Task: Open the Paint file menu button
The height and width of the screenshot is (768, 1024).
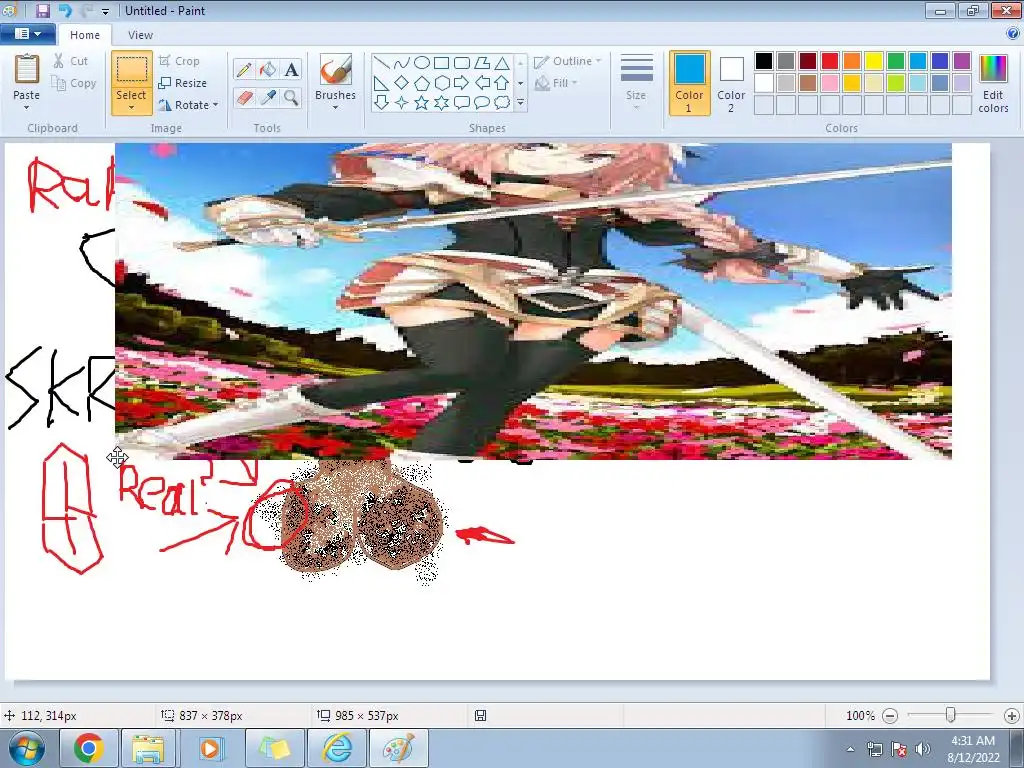Action: click(27, 34)
